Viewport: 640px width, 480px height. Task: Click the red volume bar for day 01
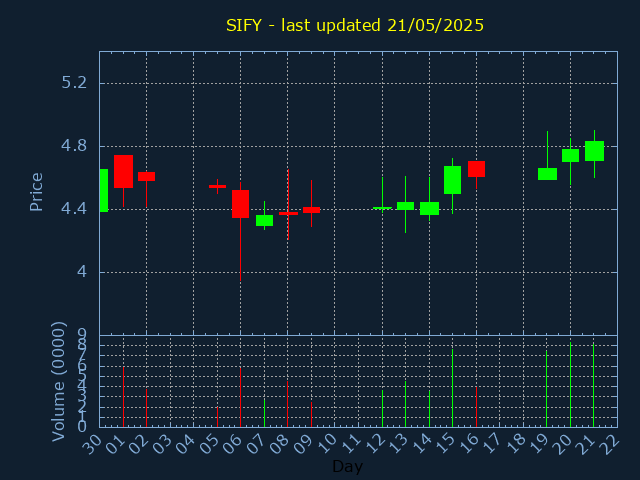tap(123, 397)
